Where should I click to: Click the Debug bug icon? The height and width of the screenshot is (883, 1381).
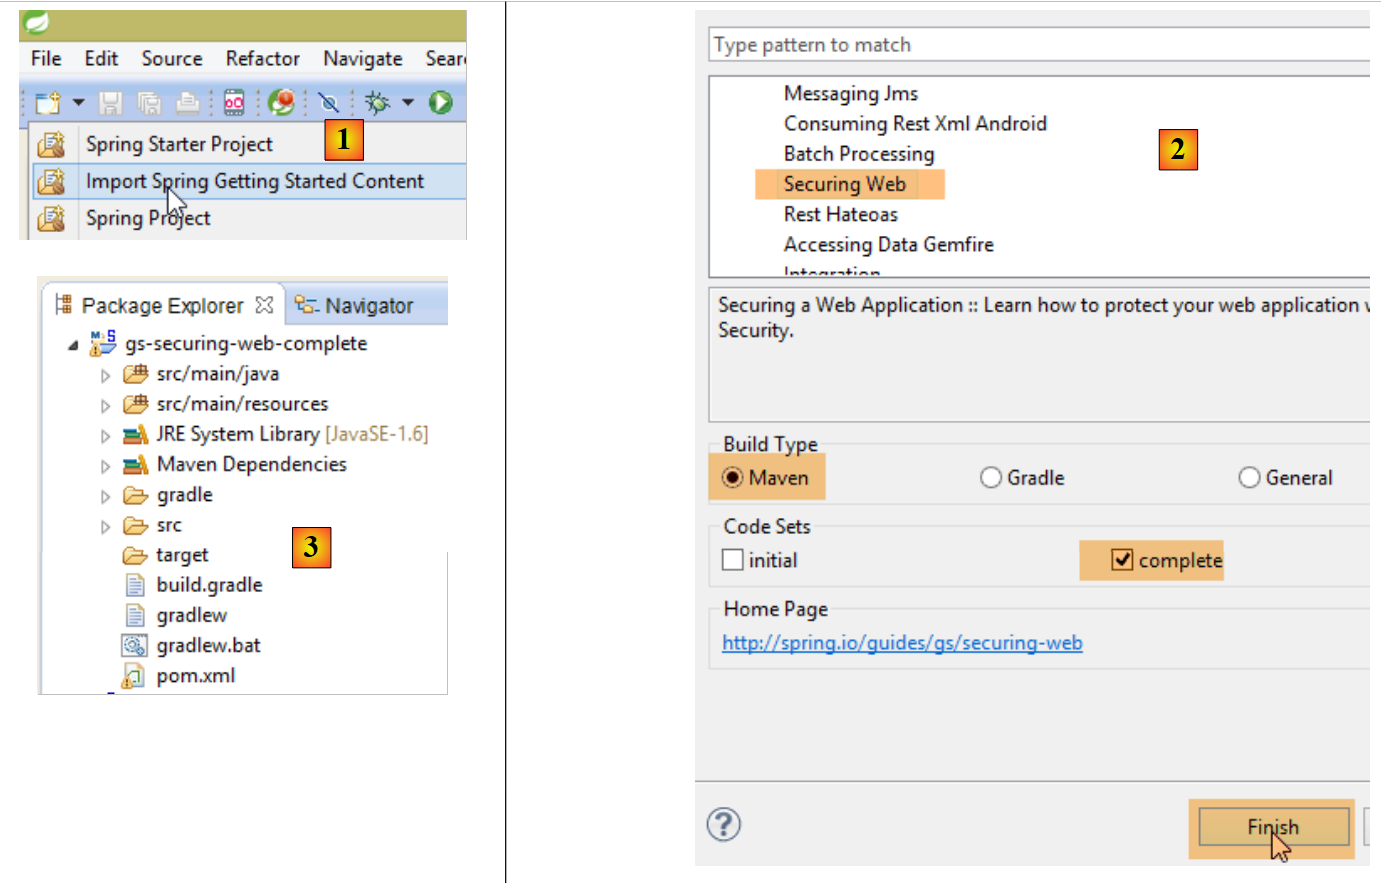(378, 102)
